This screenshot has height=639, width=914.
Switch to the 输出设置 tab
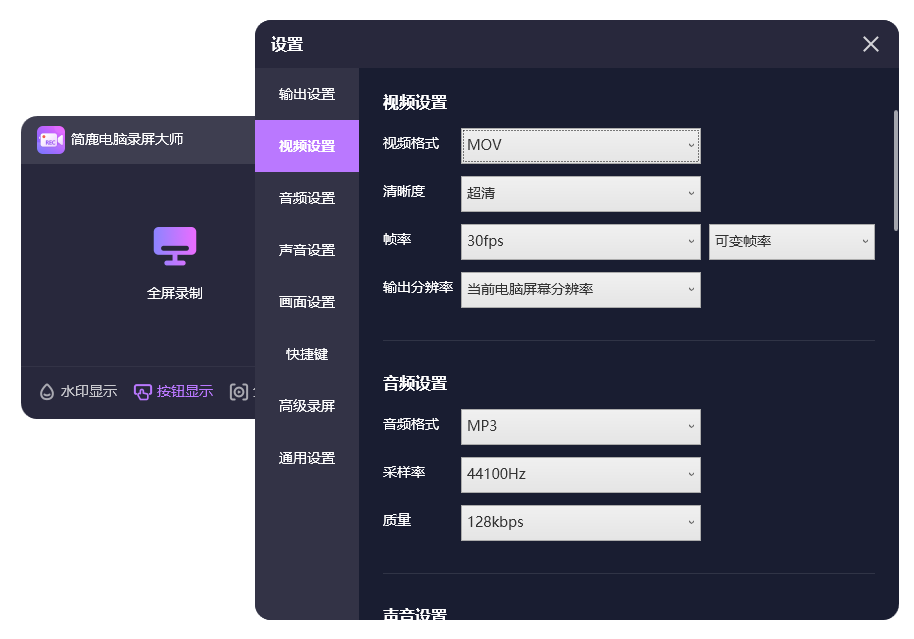tap(306, 94)
